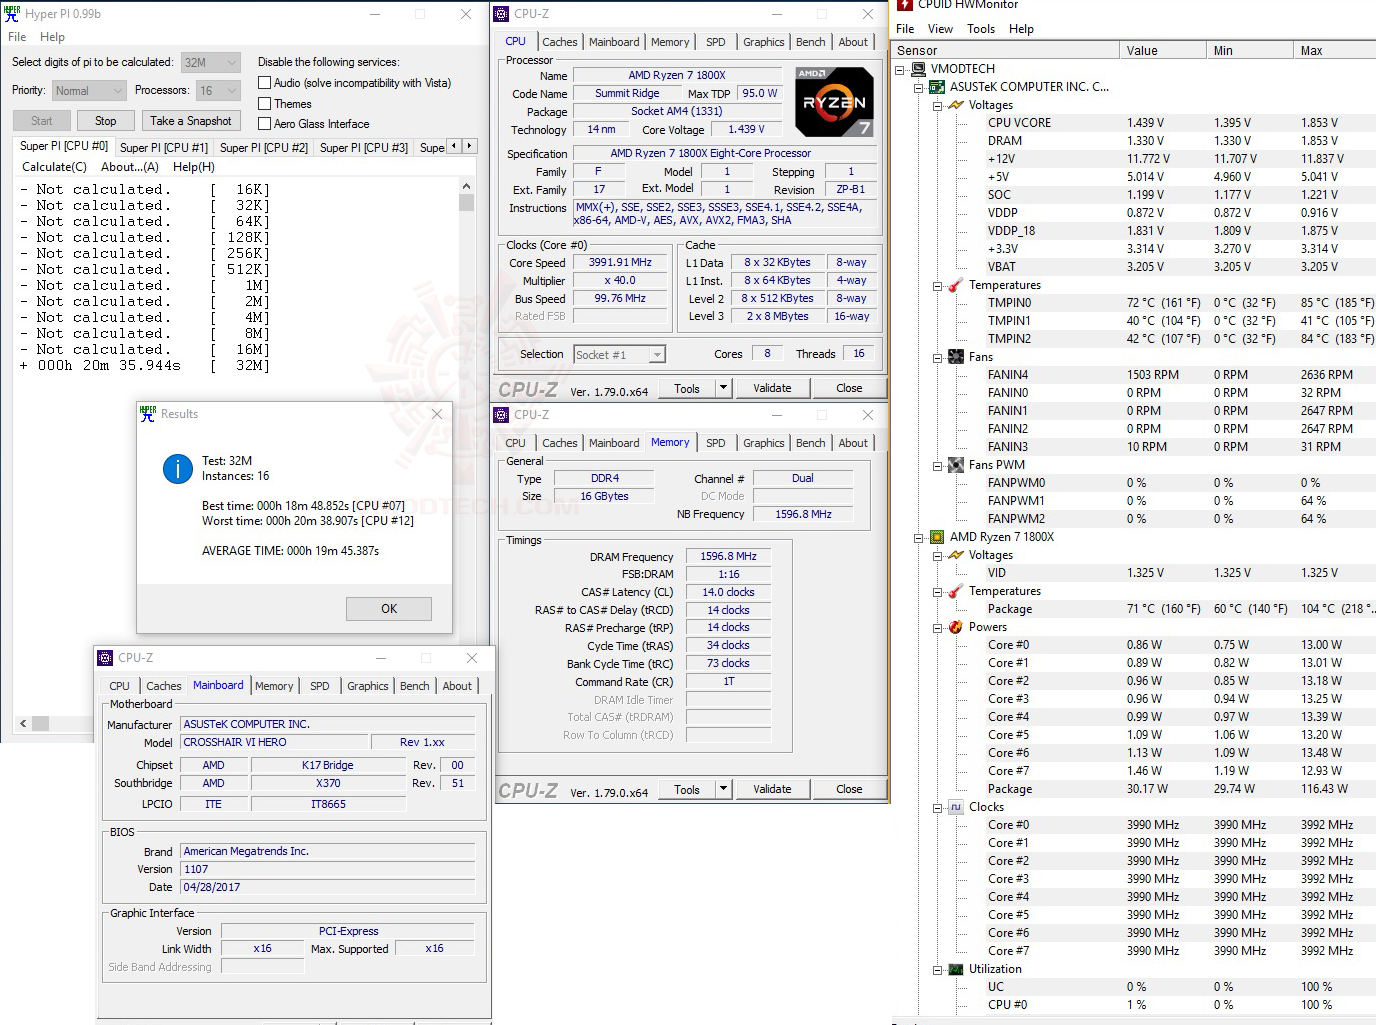Viewport: 1376px width, 1025px height.
Task: Click the Utilization icon in HWMonitor tree
Action: pos(956,969)
